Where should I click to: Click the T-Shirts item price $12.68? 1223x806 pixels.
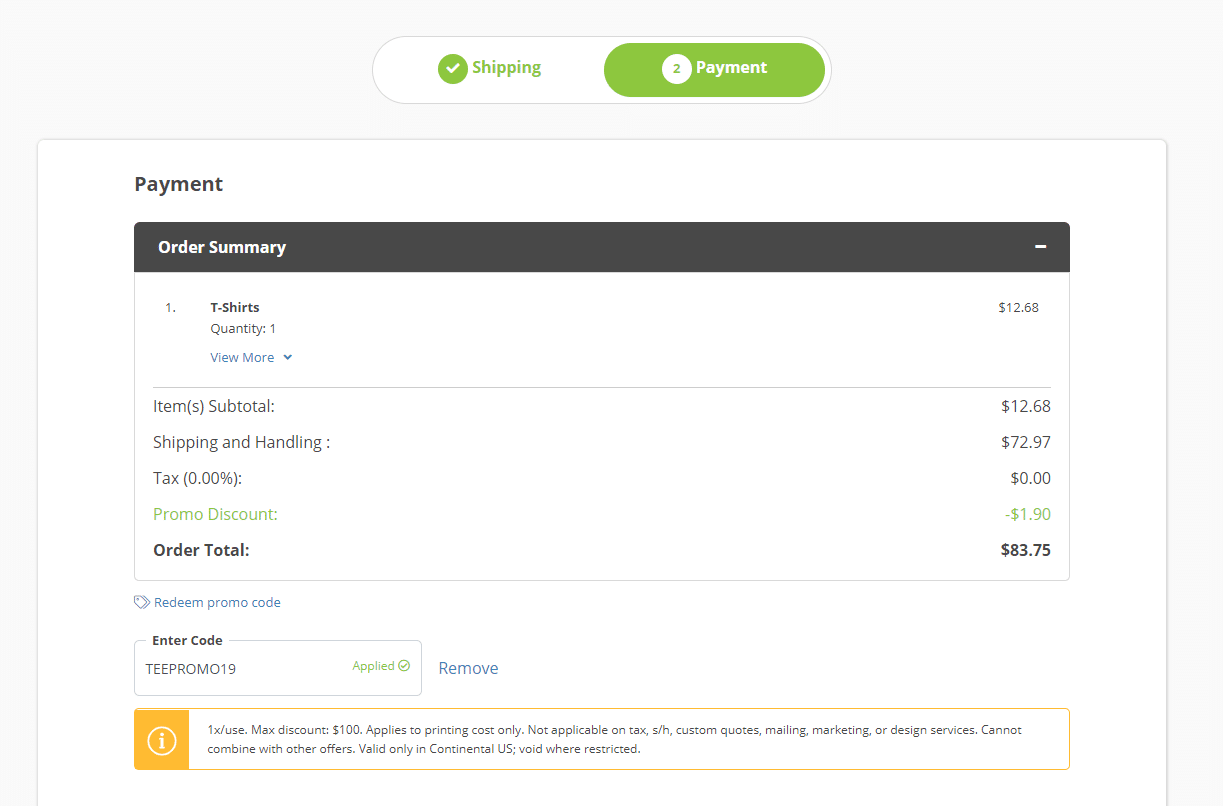tap(1018, 307)
